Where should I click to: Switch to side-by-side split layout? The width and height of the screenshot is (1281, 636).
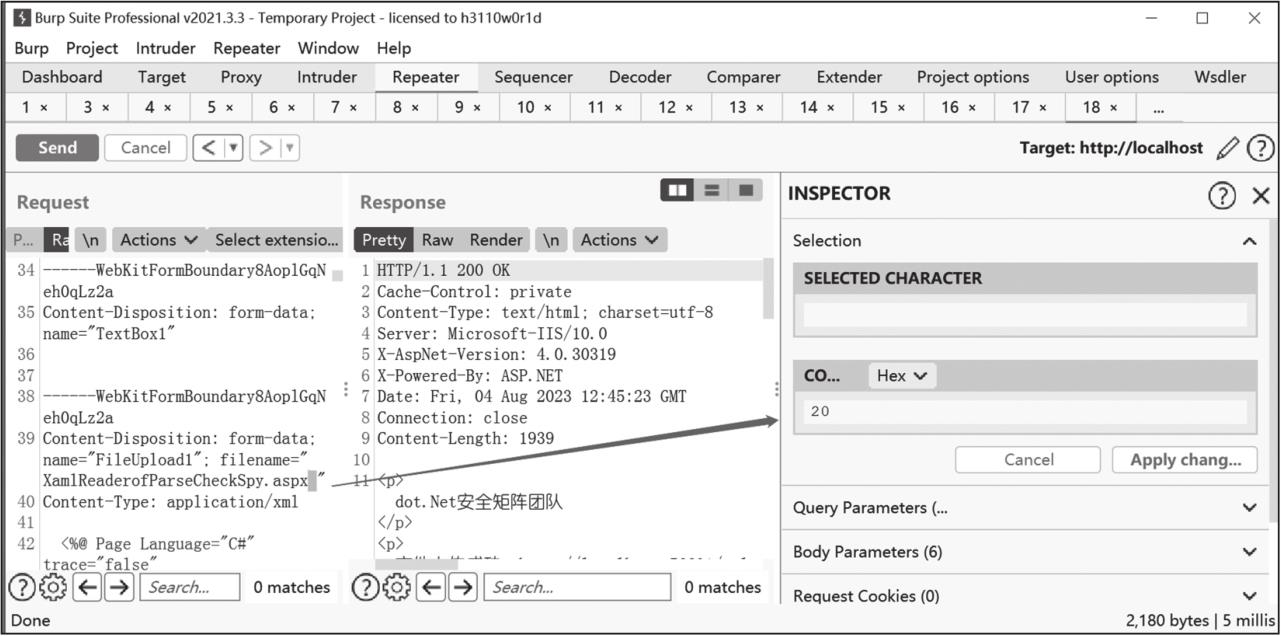[677, 190]
